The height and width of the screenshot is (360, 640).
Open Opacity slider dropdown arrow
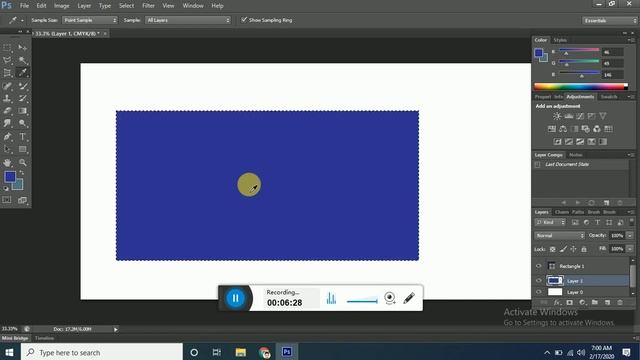(x=630, y=236)
